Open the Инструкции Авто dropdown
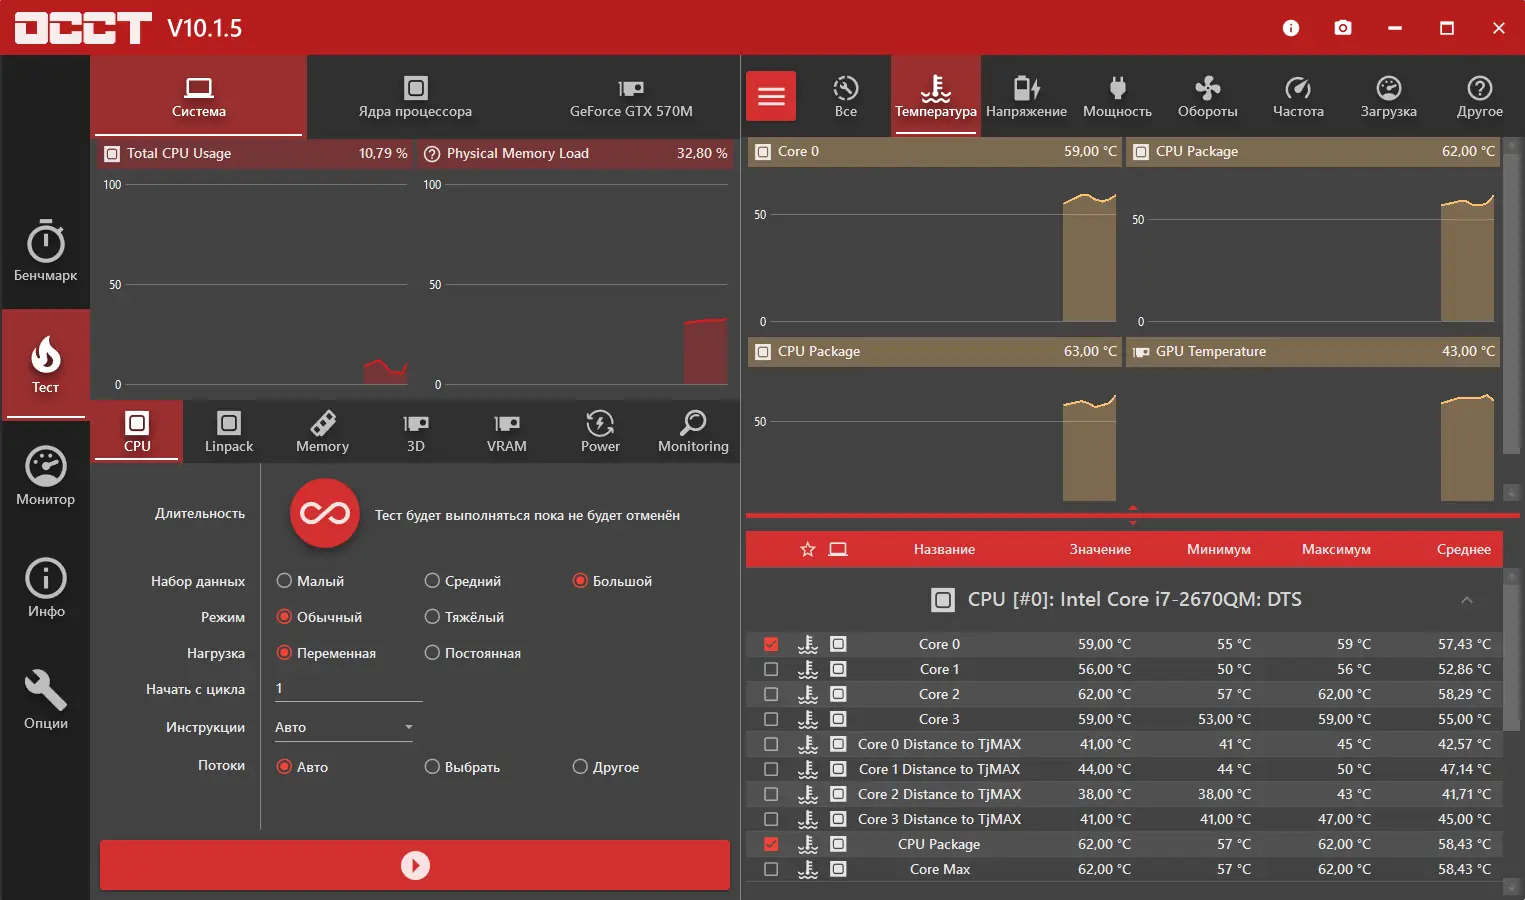The height and width of the screenshot is (900, 1525). click(x=344, y=727)
